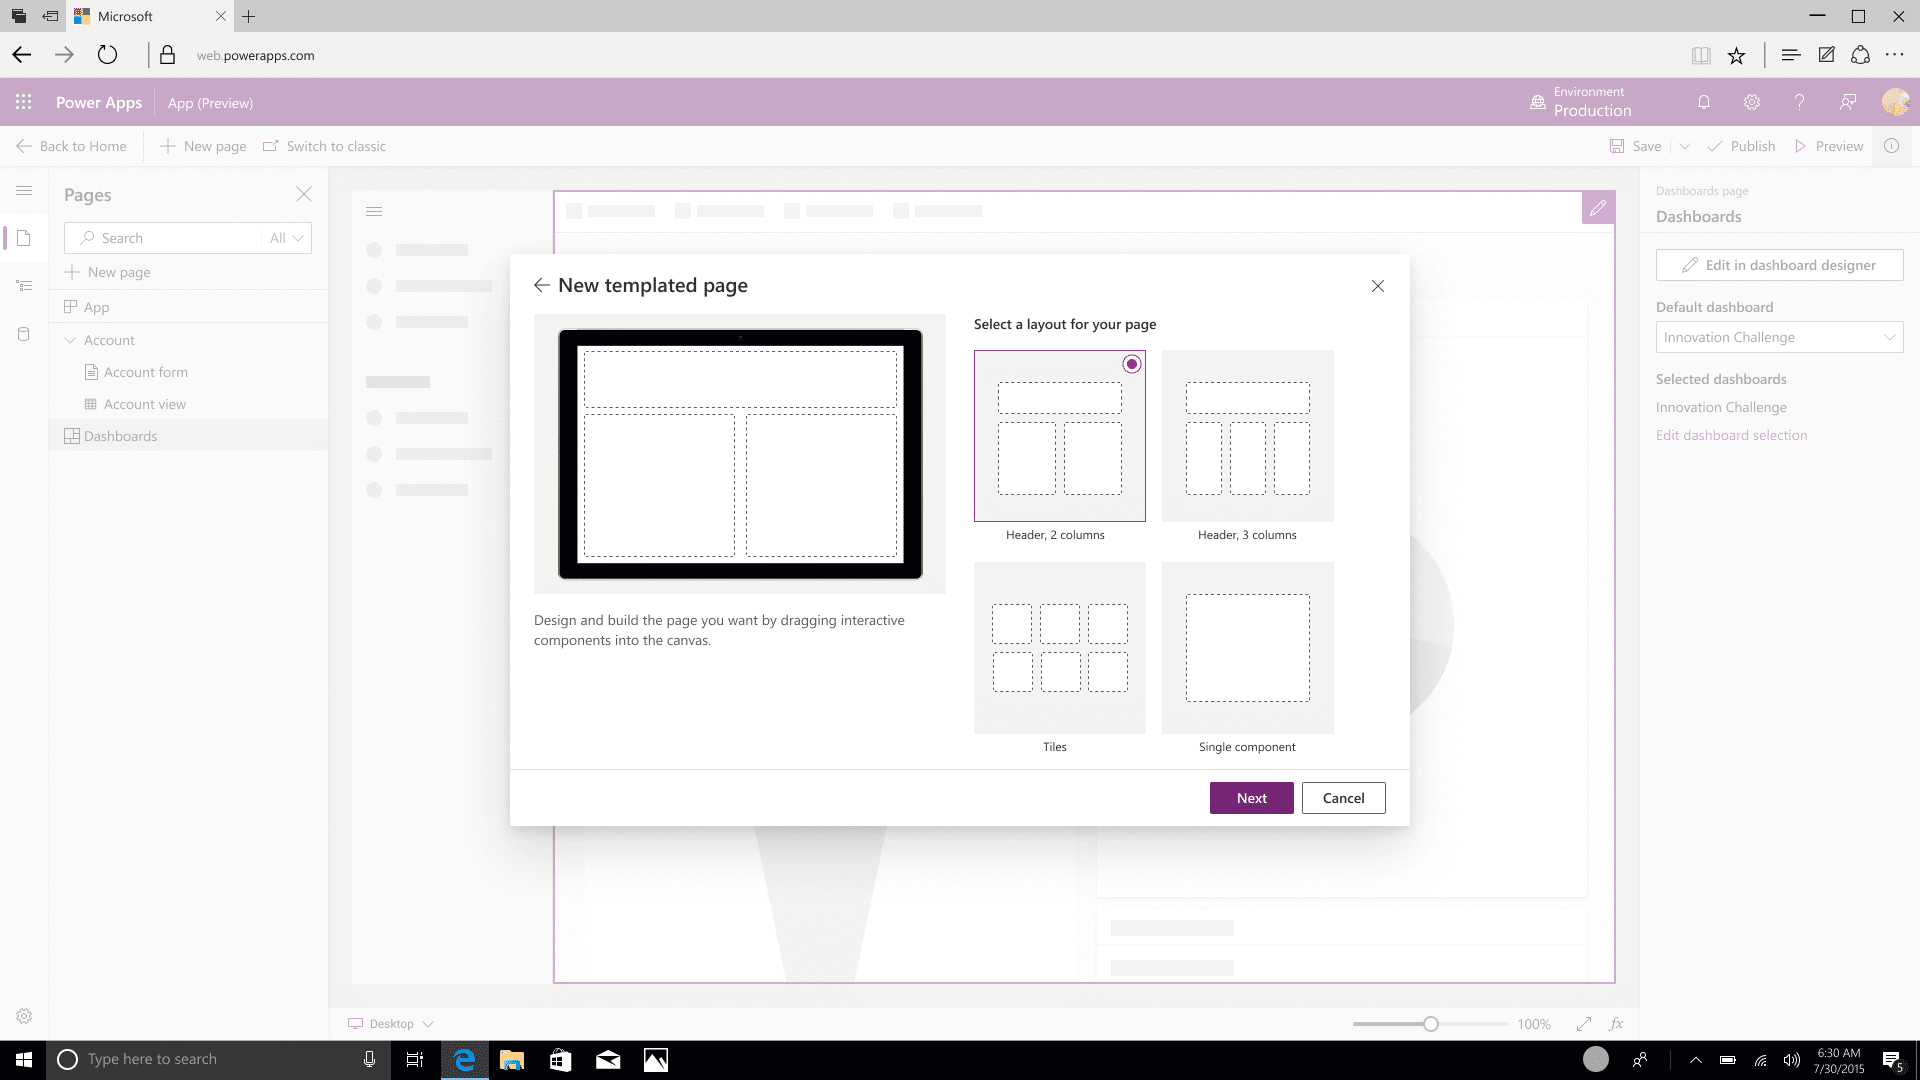
Task: Click the back arrow in the dialog header
Action: pyautogui.click(x=541, y=285)
